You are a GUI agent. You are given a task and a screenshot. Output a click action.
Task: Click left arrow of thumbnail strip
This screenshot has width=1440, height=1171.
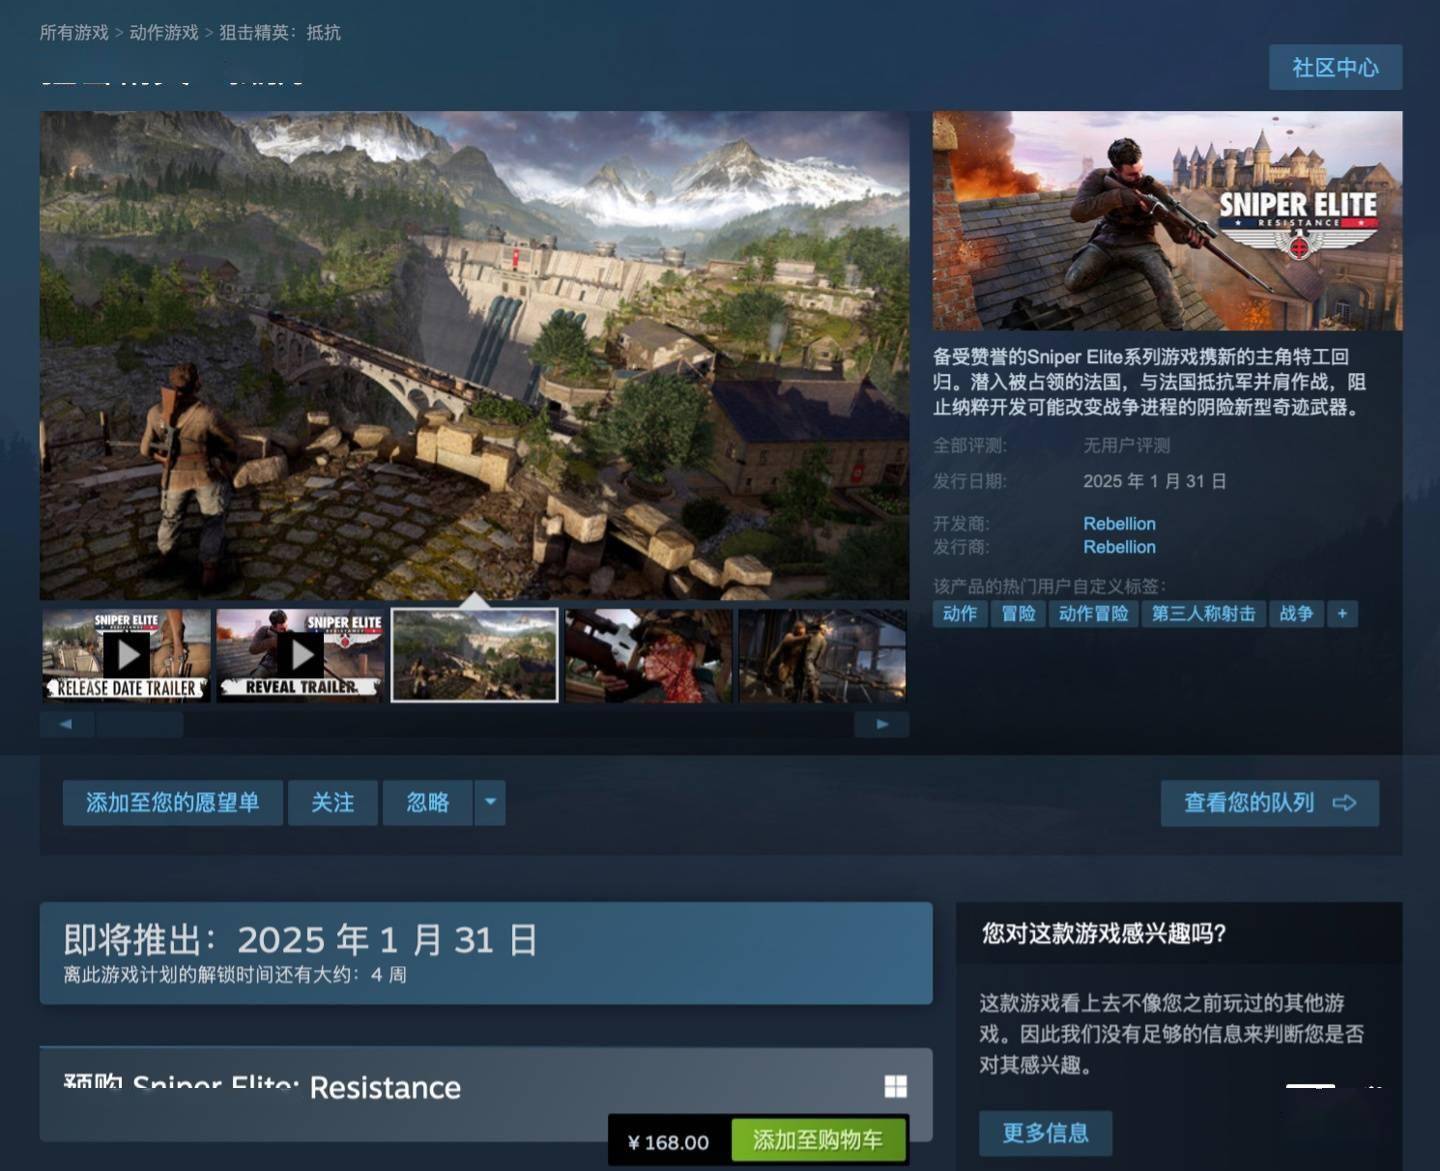pyautogui.click(x=66, y=724)
